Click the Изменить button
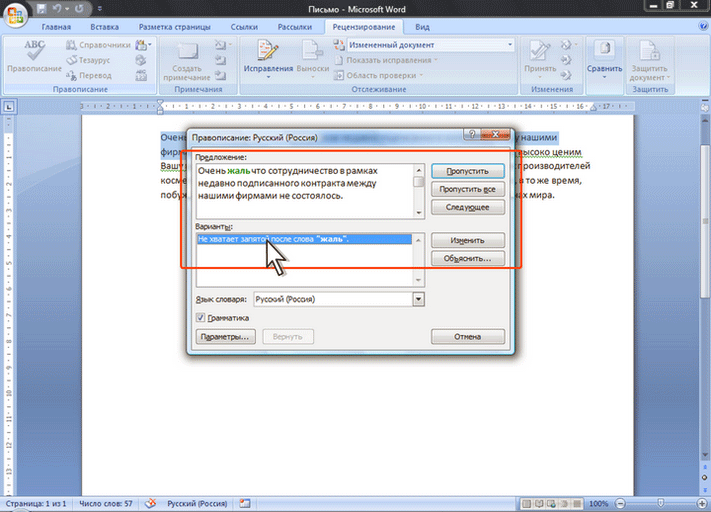Viewport: 711px width, 512px height. (x=467, y=240)
